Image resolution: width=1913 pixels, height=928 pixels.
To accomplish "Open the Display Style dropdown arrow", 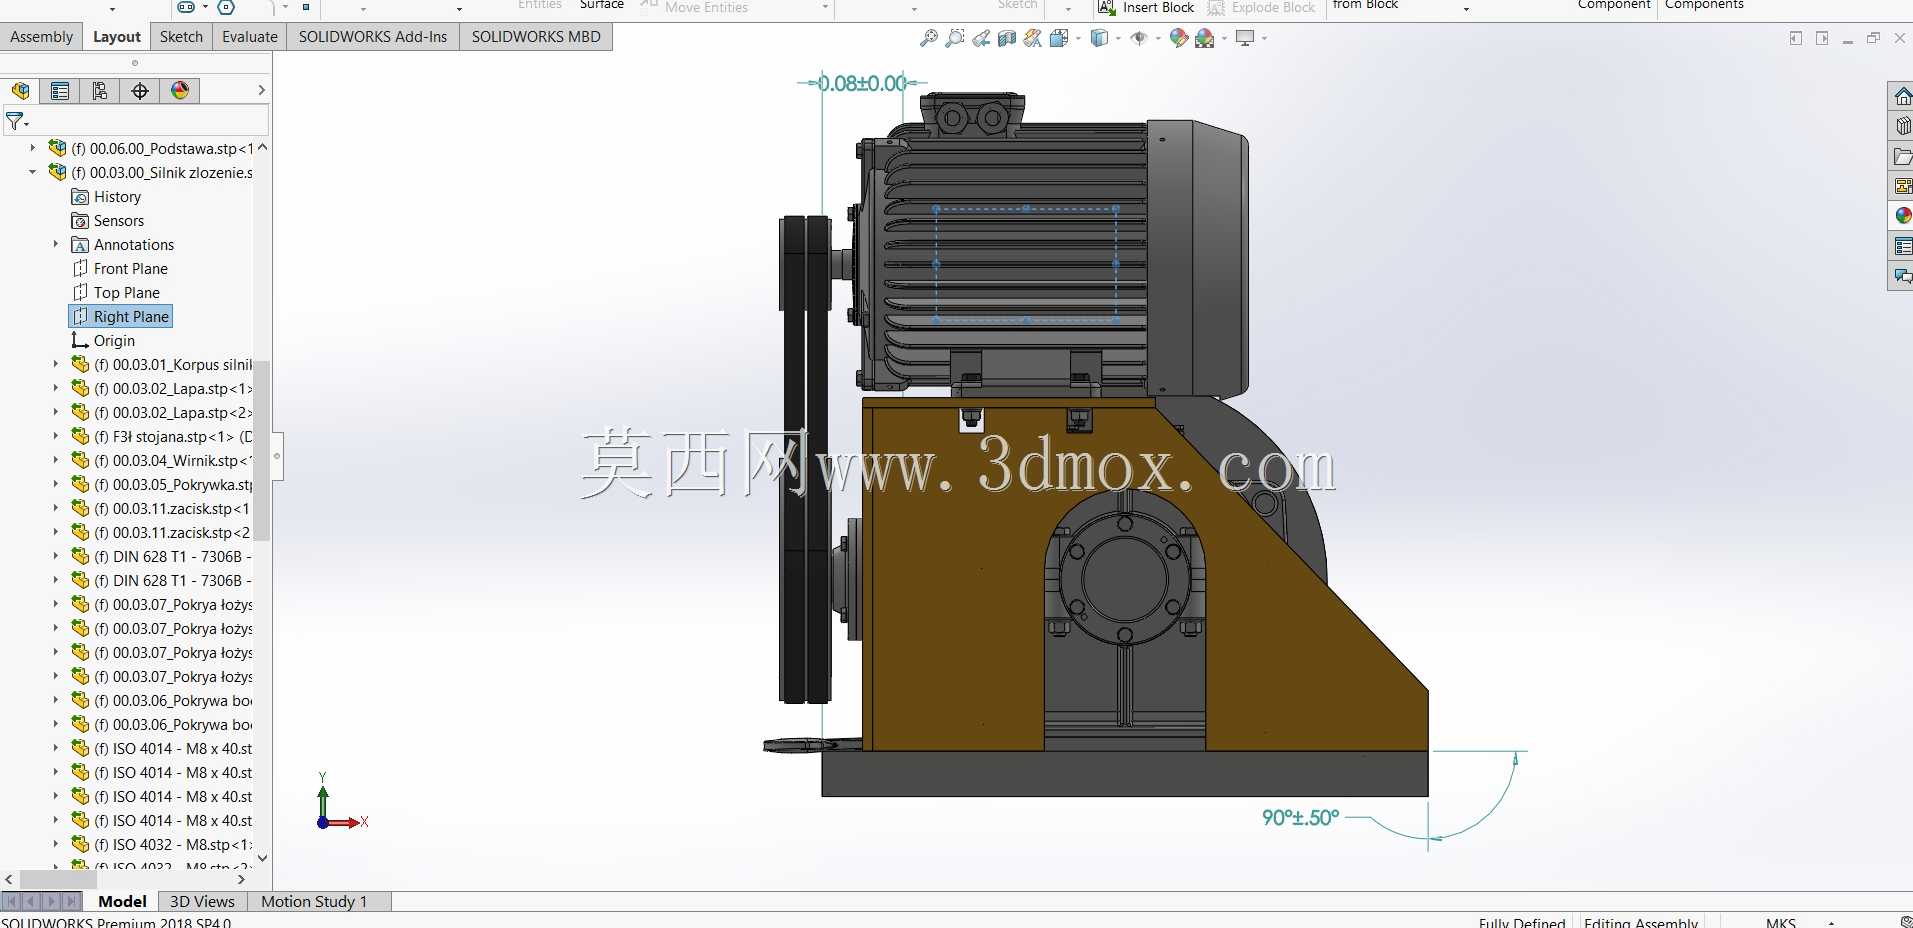I will pos(1118,39).
